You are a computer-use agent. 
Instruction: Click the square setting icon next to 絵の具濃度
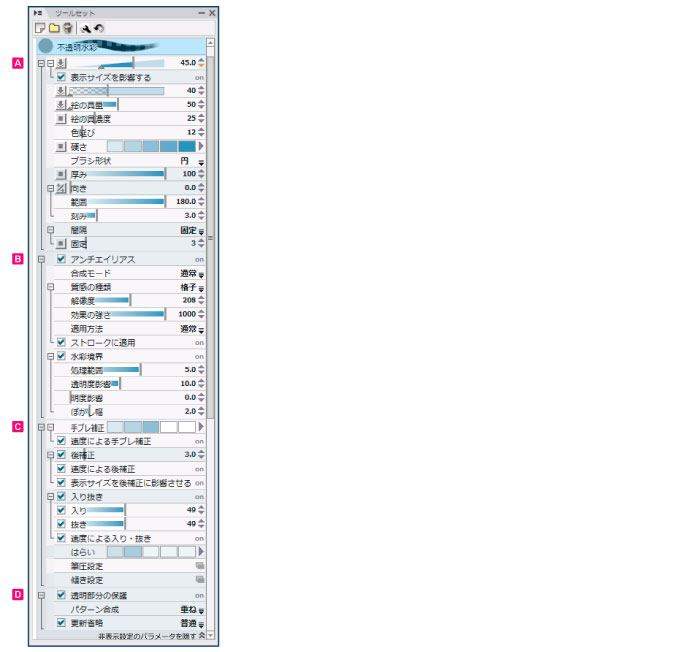point(61,119)
